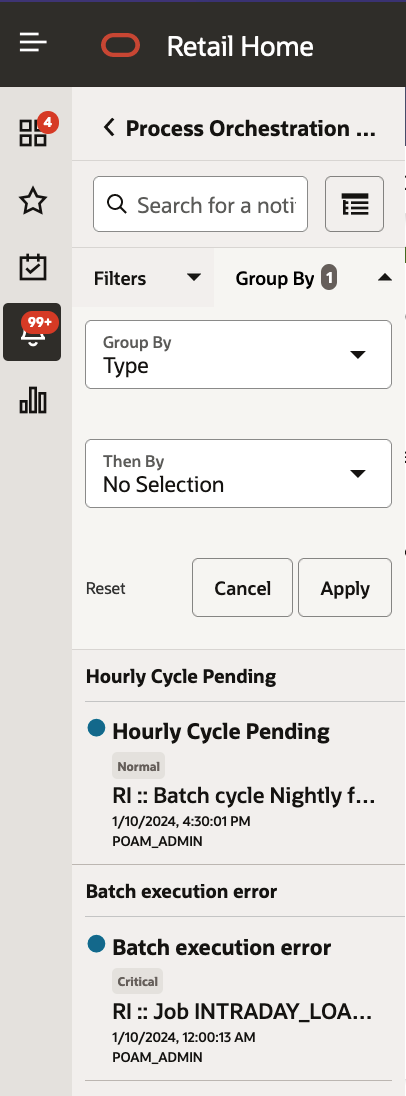Open the tasks calendar-check sidebar icon
The width and height of the screenshot is (406, 1096).
tap(33, 267)
